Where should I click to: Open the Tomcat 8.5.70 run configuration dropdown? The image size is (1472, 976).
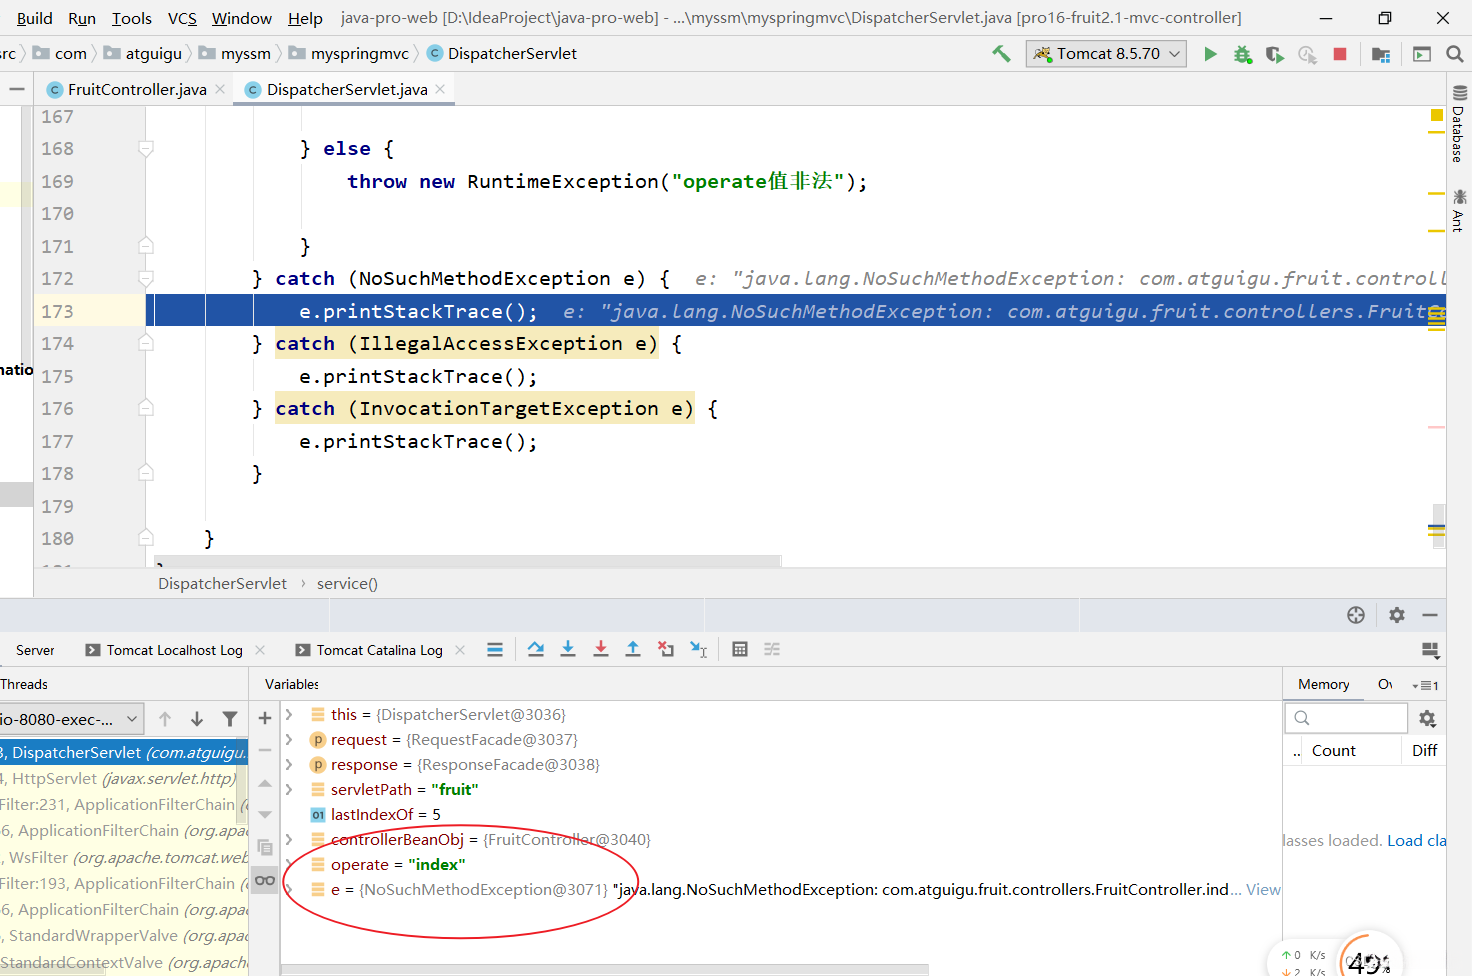(1106, 54)
